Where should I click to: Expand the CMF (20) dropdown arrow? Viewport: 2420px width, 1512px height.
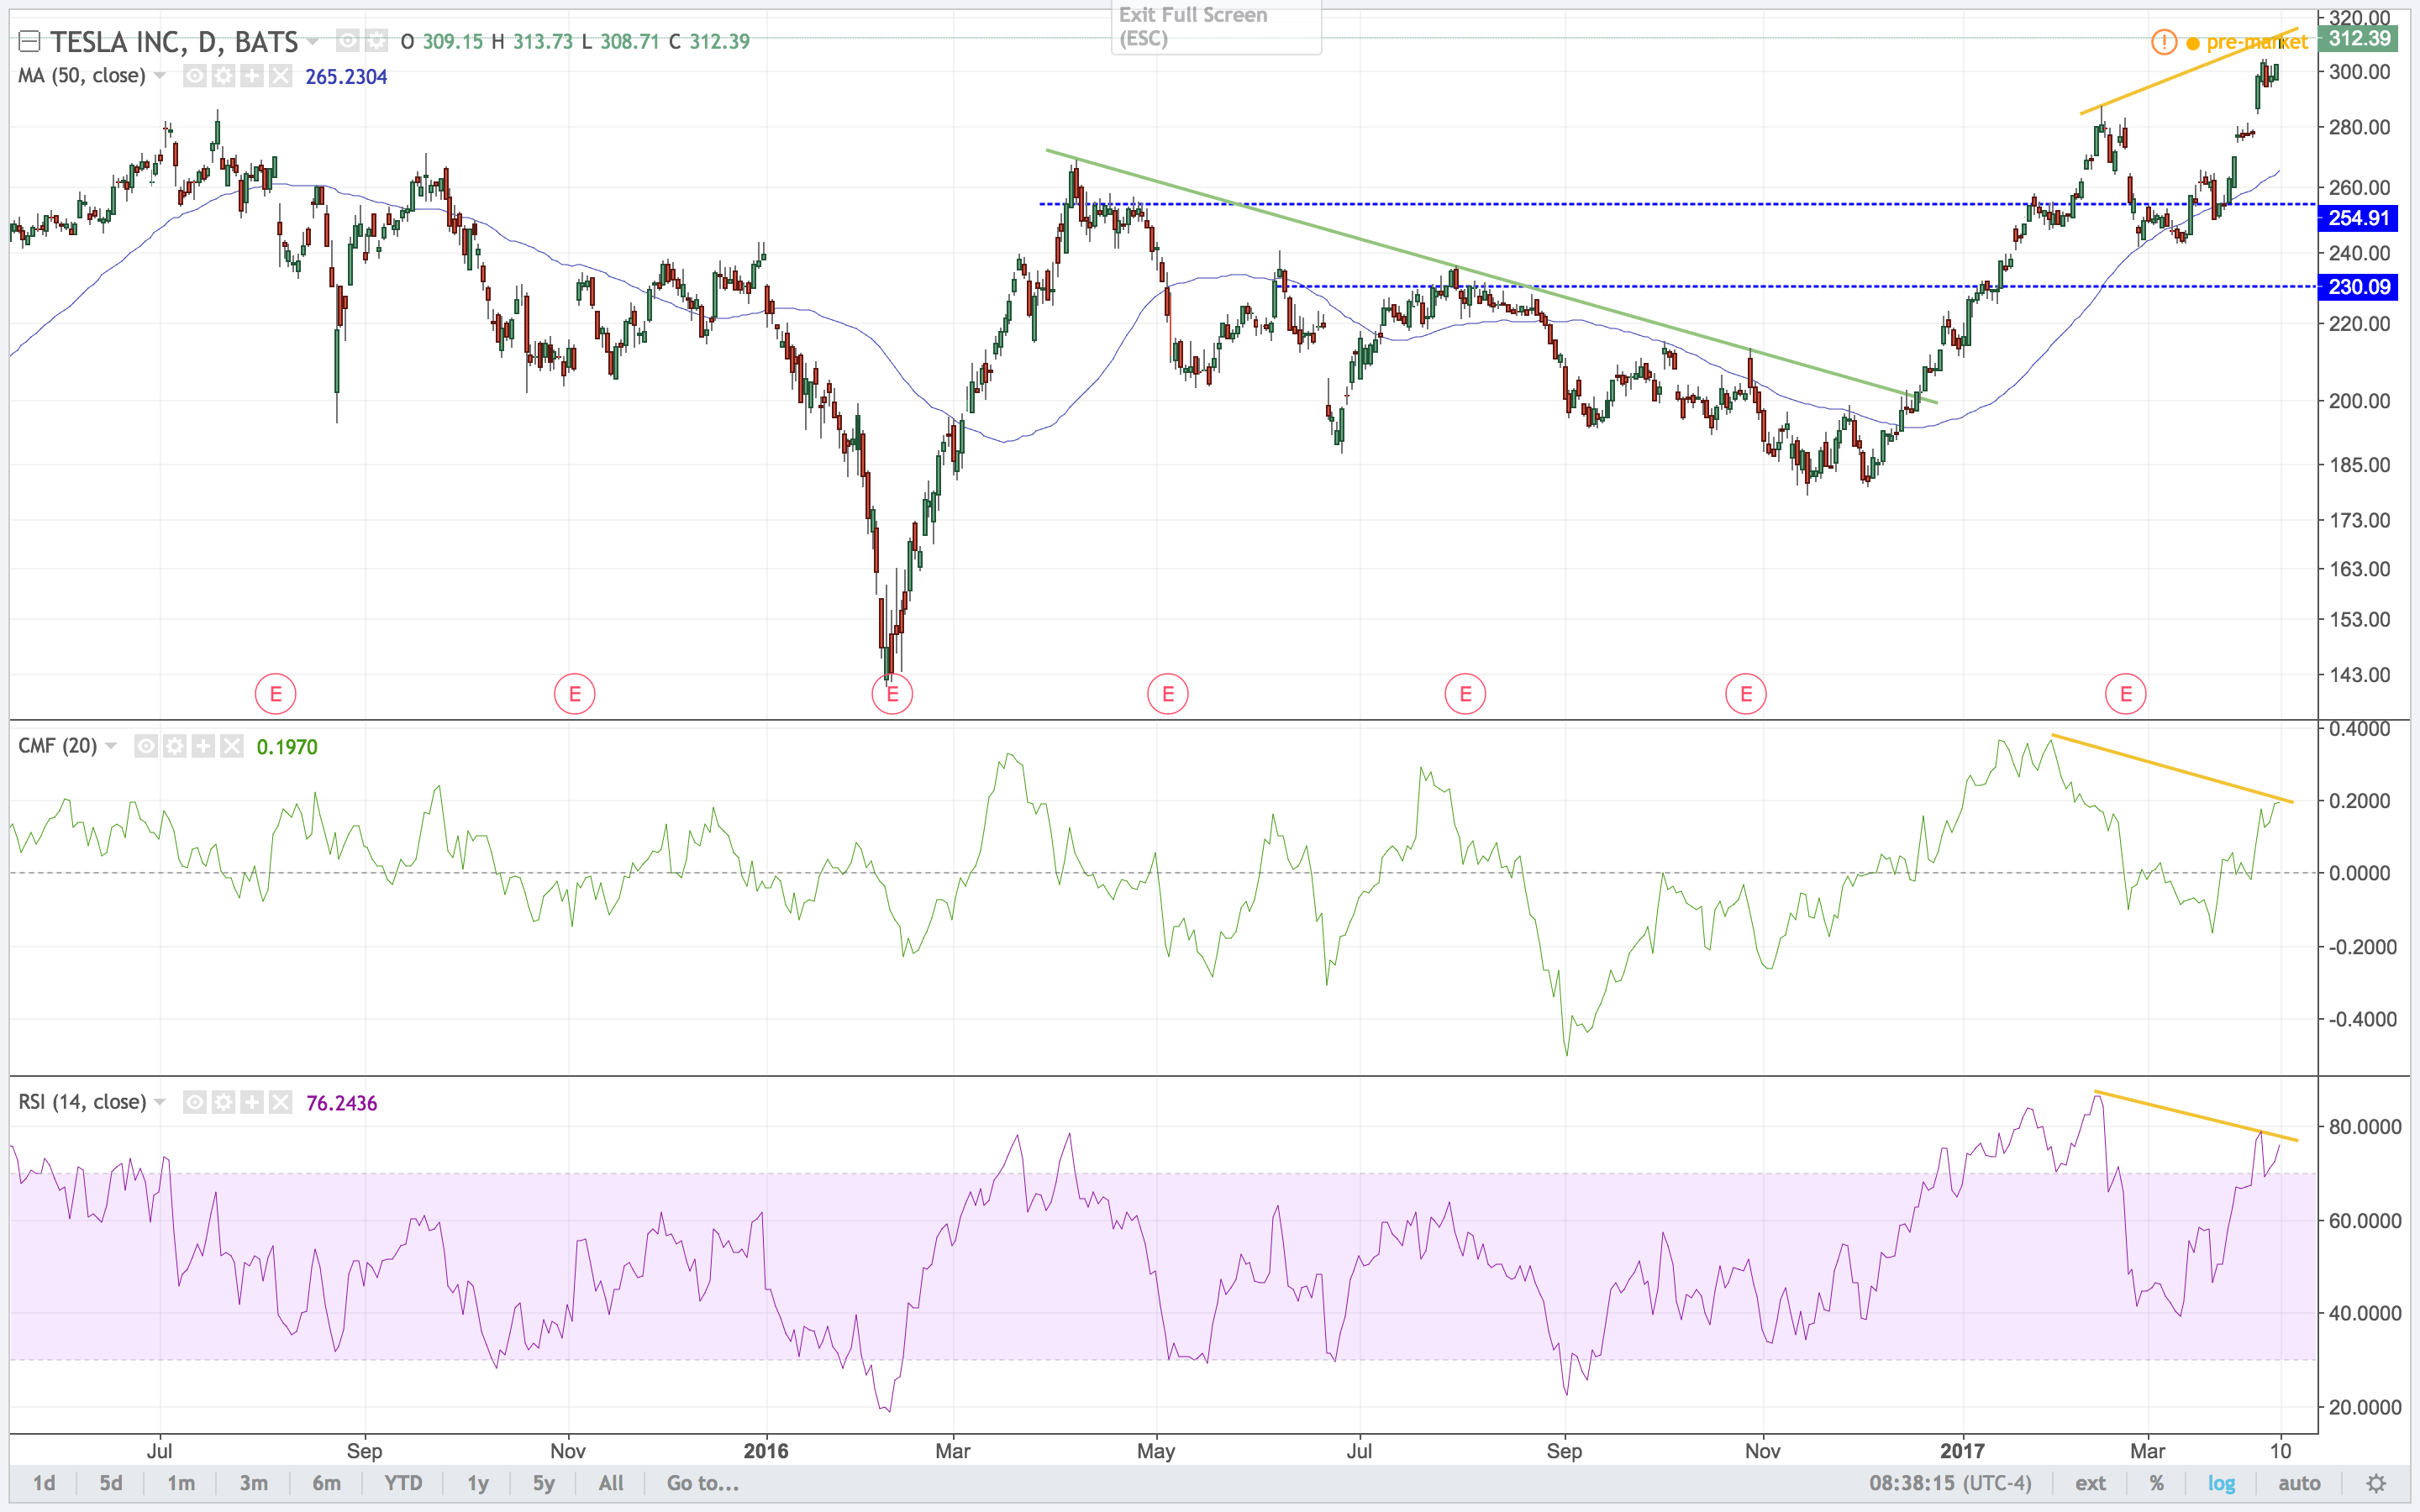(111, 746)
